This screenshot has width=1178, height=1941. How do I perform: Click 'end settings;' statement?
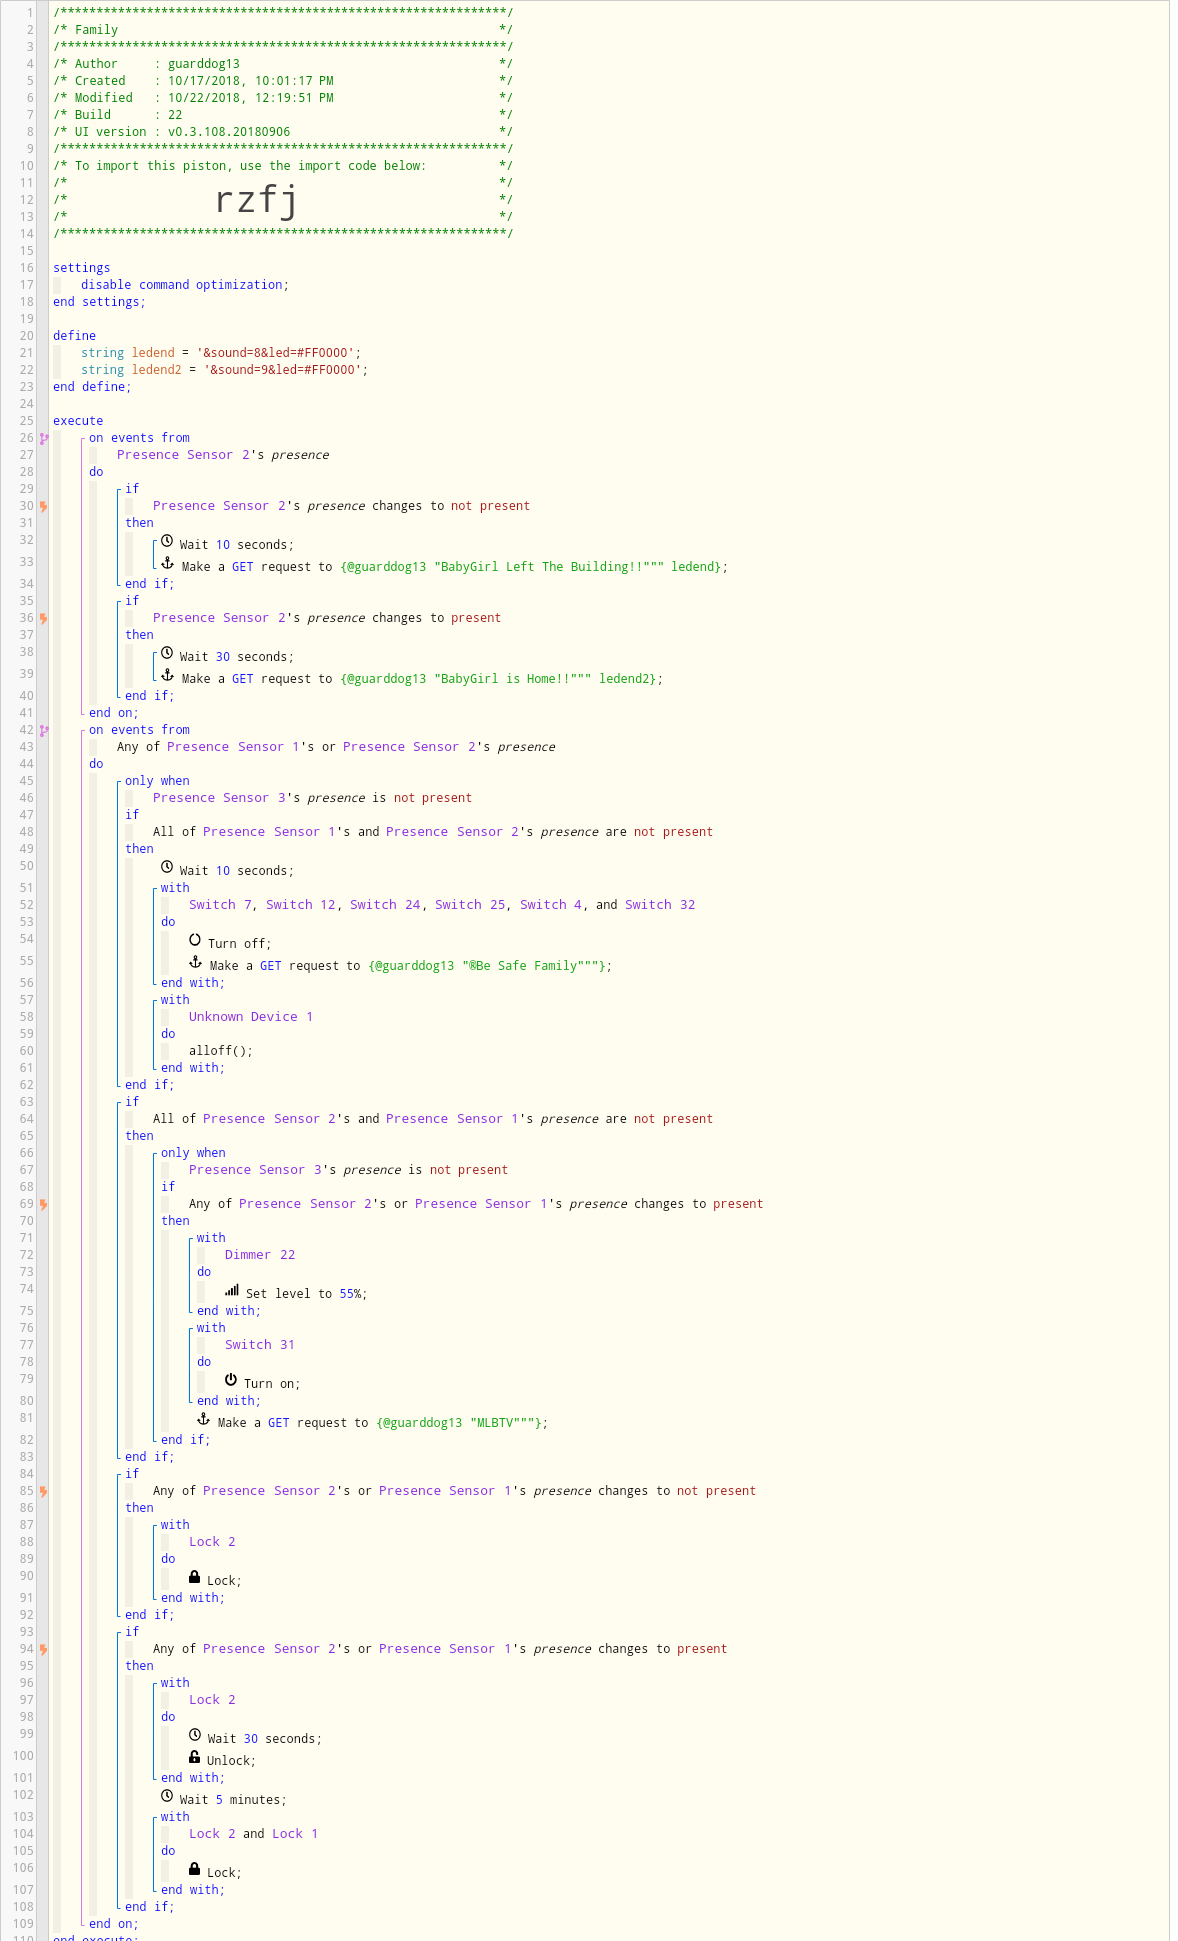click(99, 302)
